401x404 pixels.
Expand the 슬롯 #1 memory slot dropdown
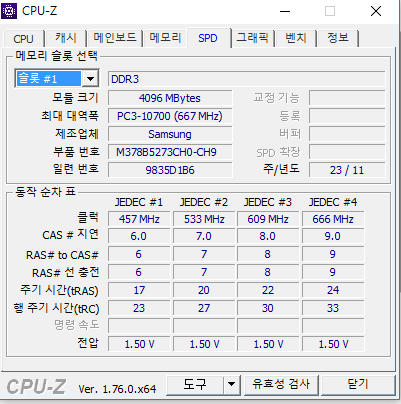coord(90,79)
